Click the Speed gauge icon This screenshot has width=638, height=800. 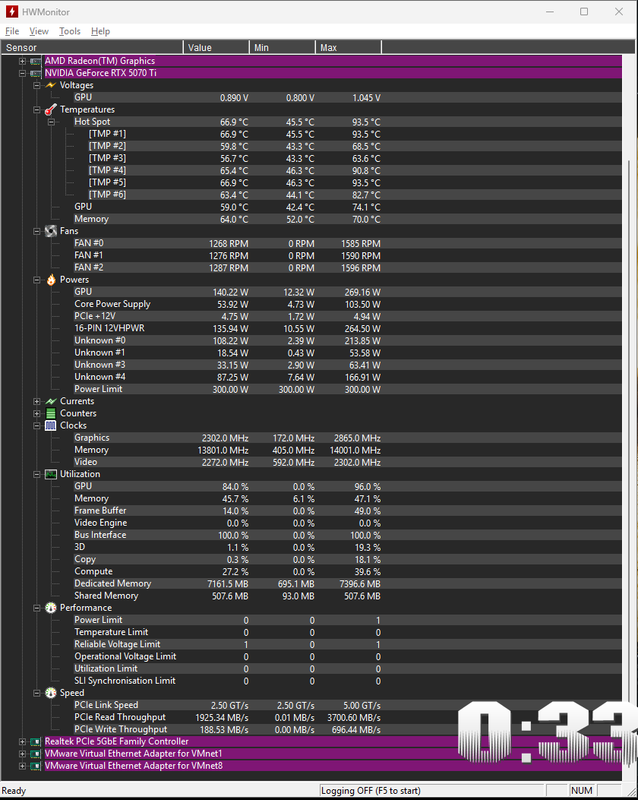(x=51, y=693)
